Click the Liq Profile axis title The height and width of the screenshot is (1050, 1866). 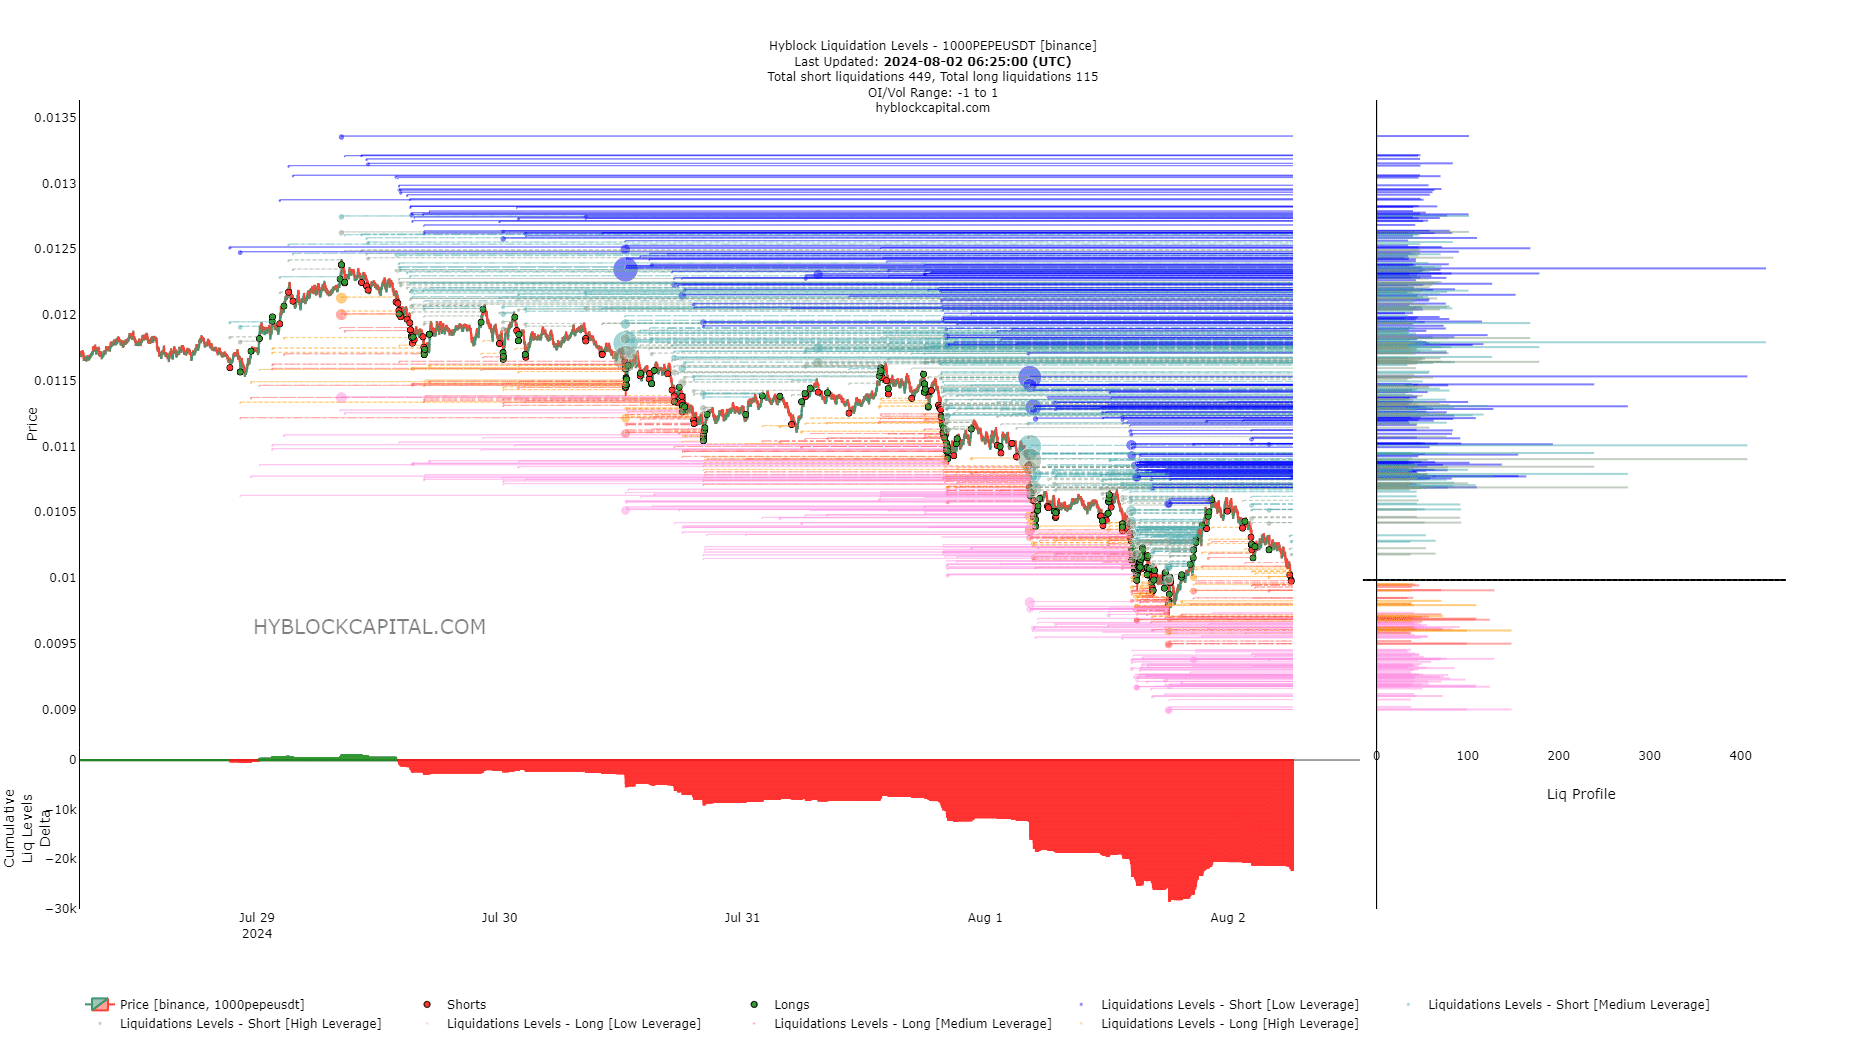1581,794
